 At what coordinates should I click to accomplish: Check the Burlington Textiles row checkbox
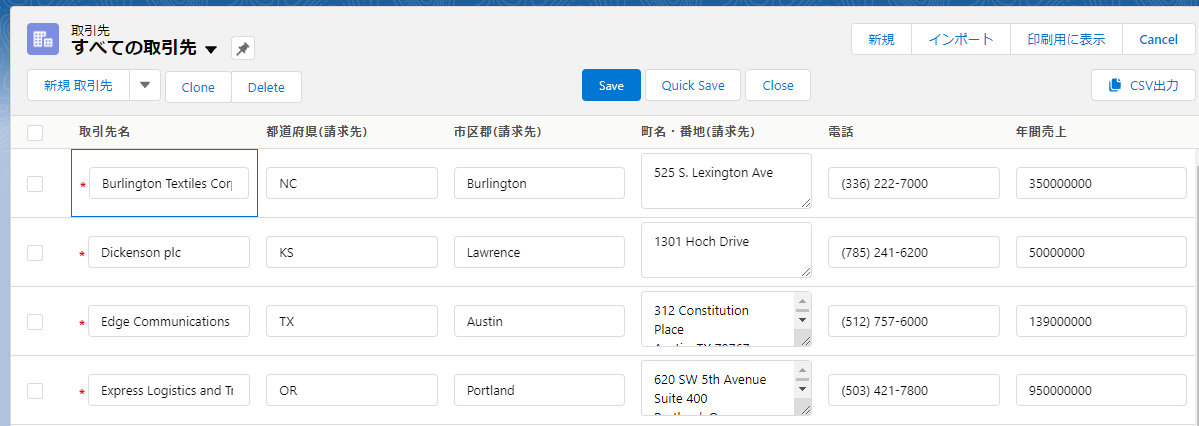pyautogui.click(x=35, y=184)
